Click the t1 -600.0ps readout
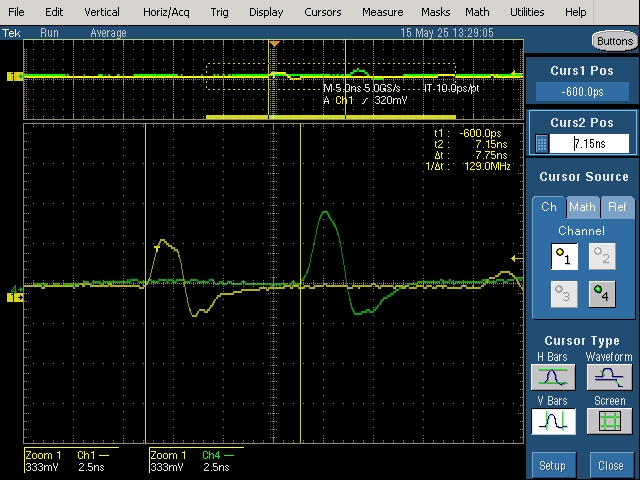This screenshot has height=480, width=640. [x=468, y=133]
